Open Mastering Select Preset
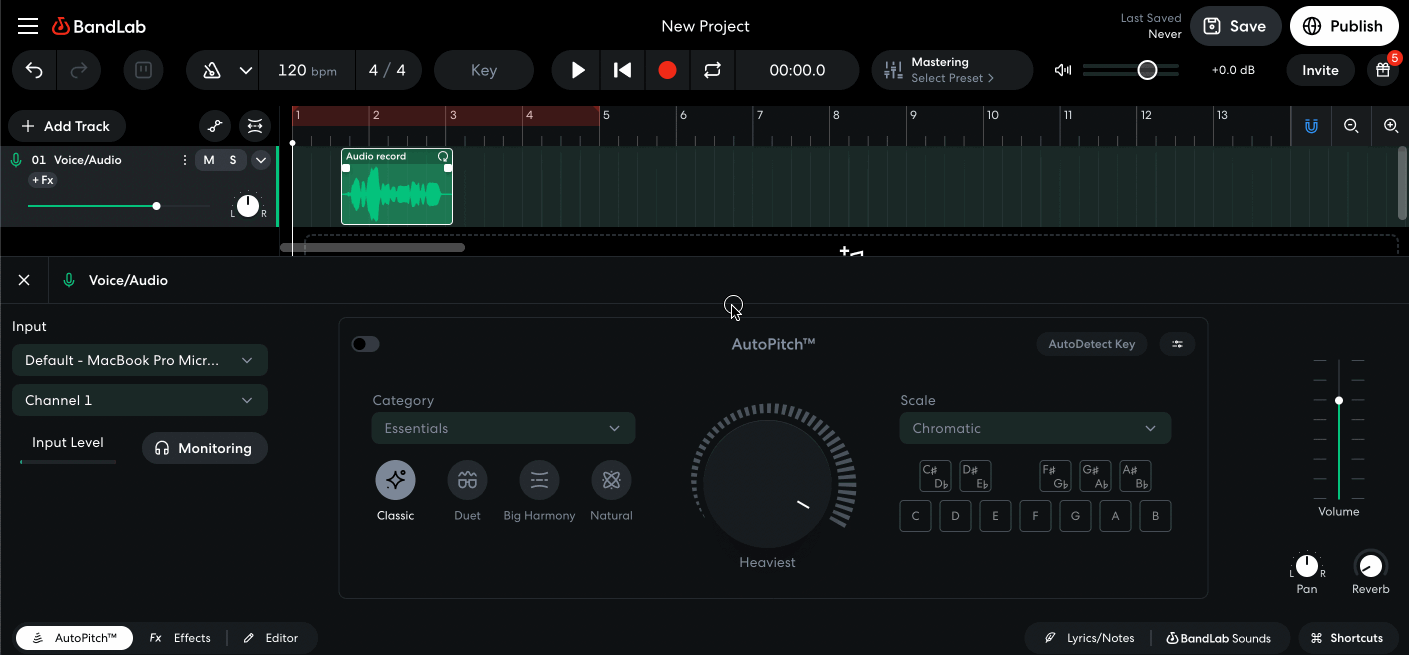This screenshot has height=655, width=1409. pyautogui.click(x=952, y=70)
